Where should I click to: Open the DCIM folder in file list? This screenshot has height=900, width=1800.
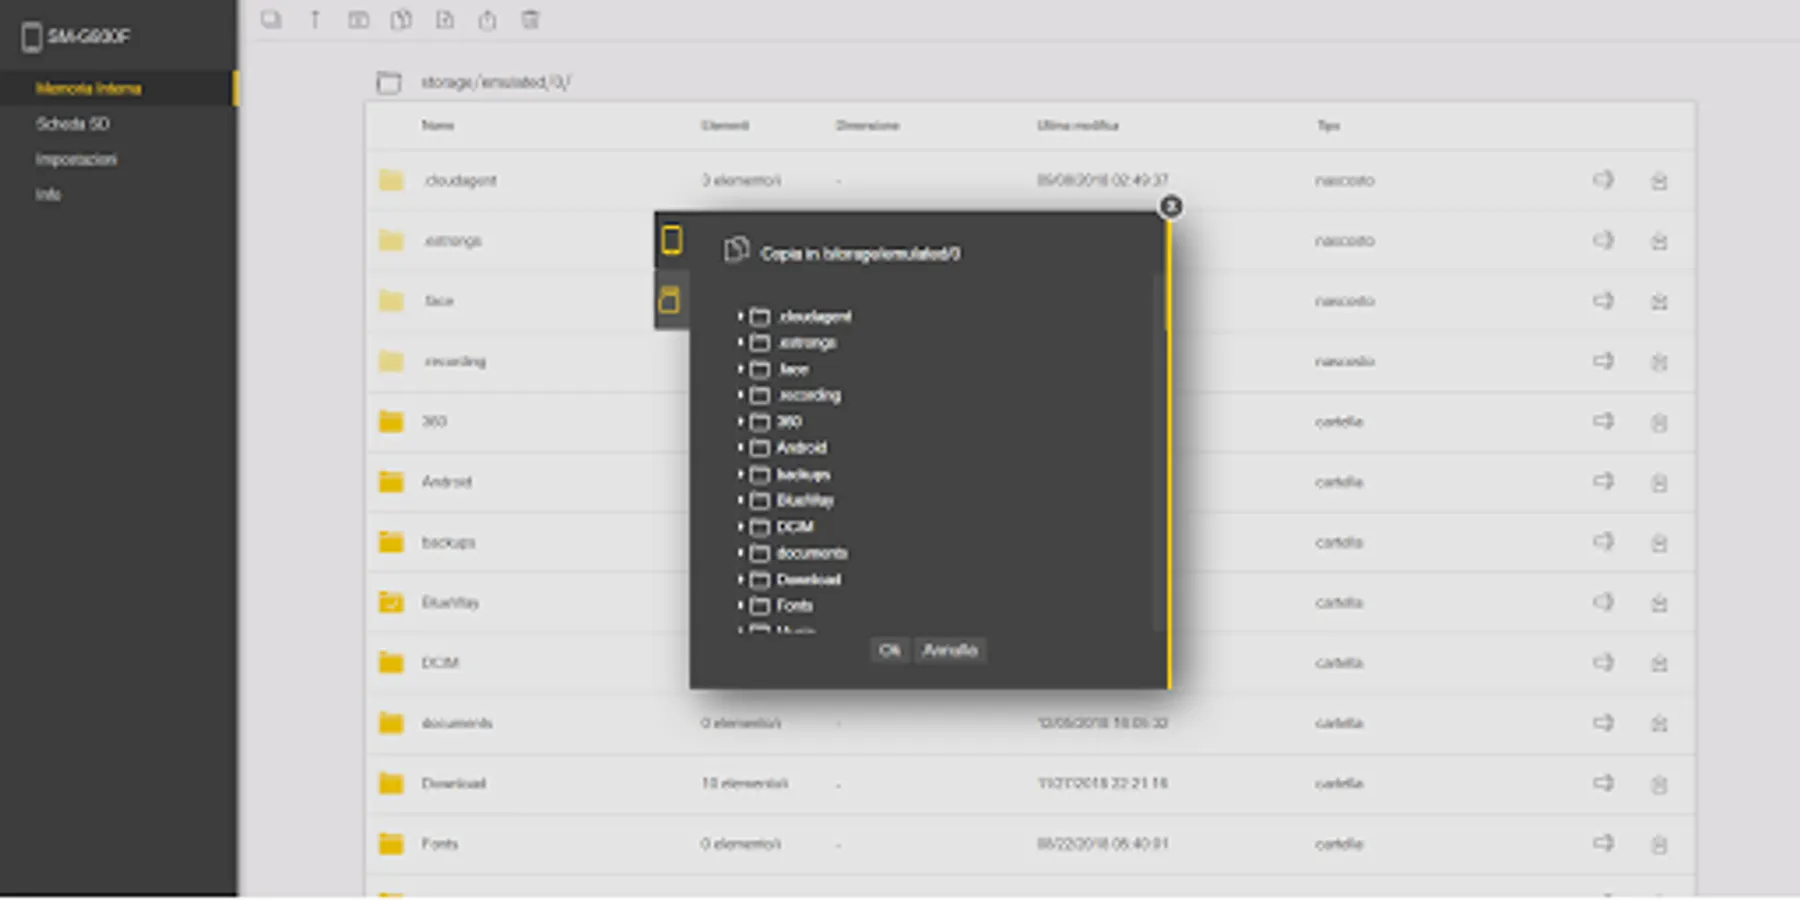(x=440, y=663)
